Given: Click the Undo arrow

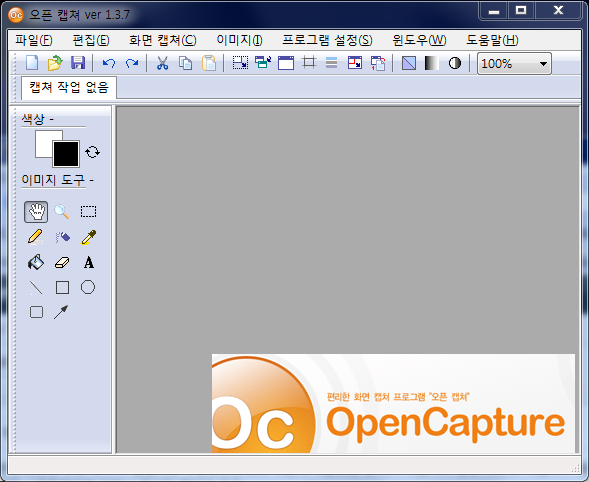Looking at the screenshot, I should (109, 63).
